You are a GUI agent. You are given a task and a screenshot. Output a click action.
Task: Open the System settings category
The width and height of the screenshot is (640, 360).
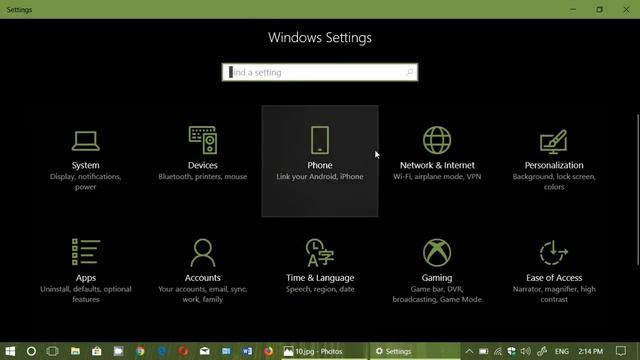point(85,161)
